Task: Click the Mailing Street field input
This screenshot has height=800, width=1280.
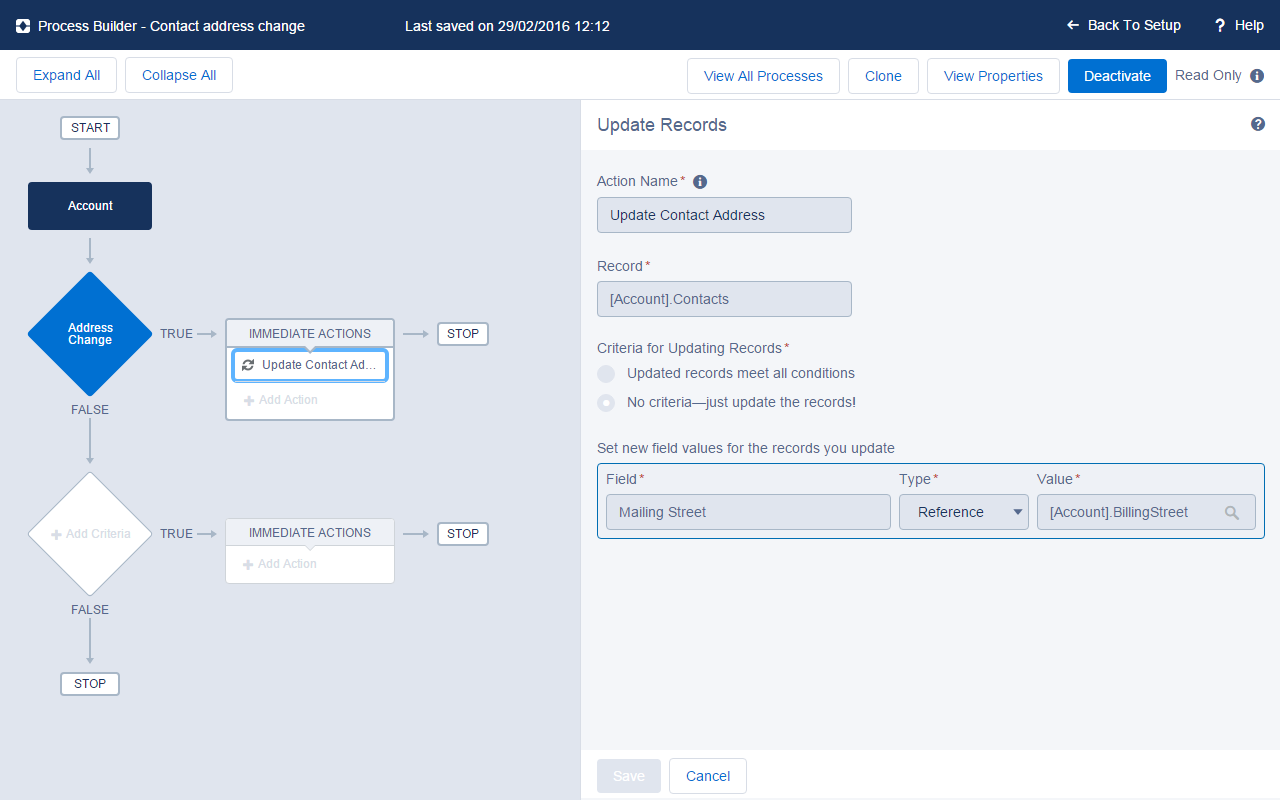Action: click(x=747, y=512)
